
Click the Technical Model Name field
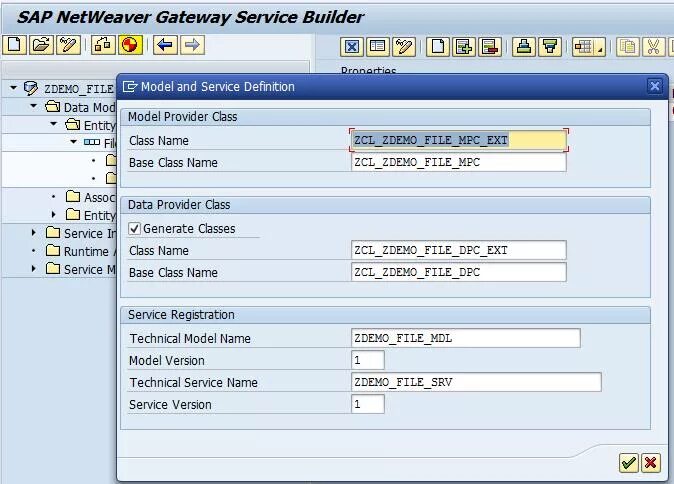point(466,338)
